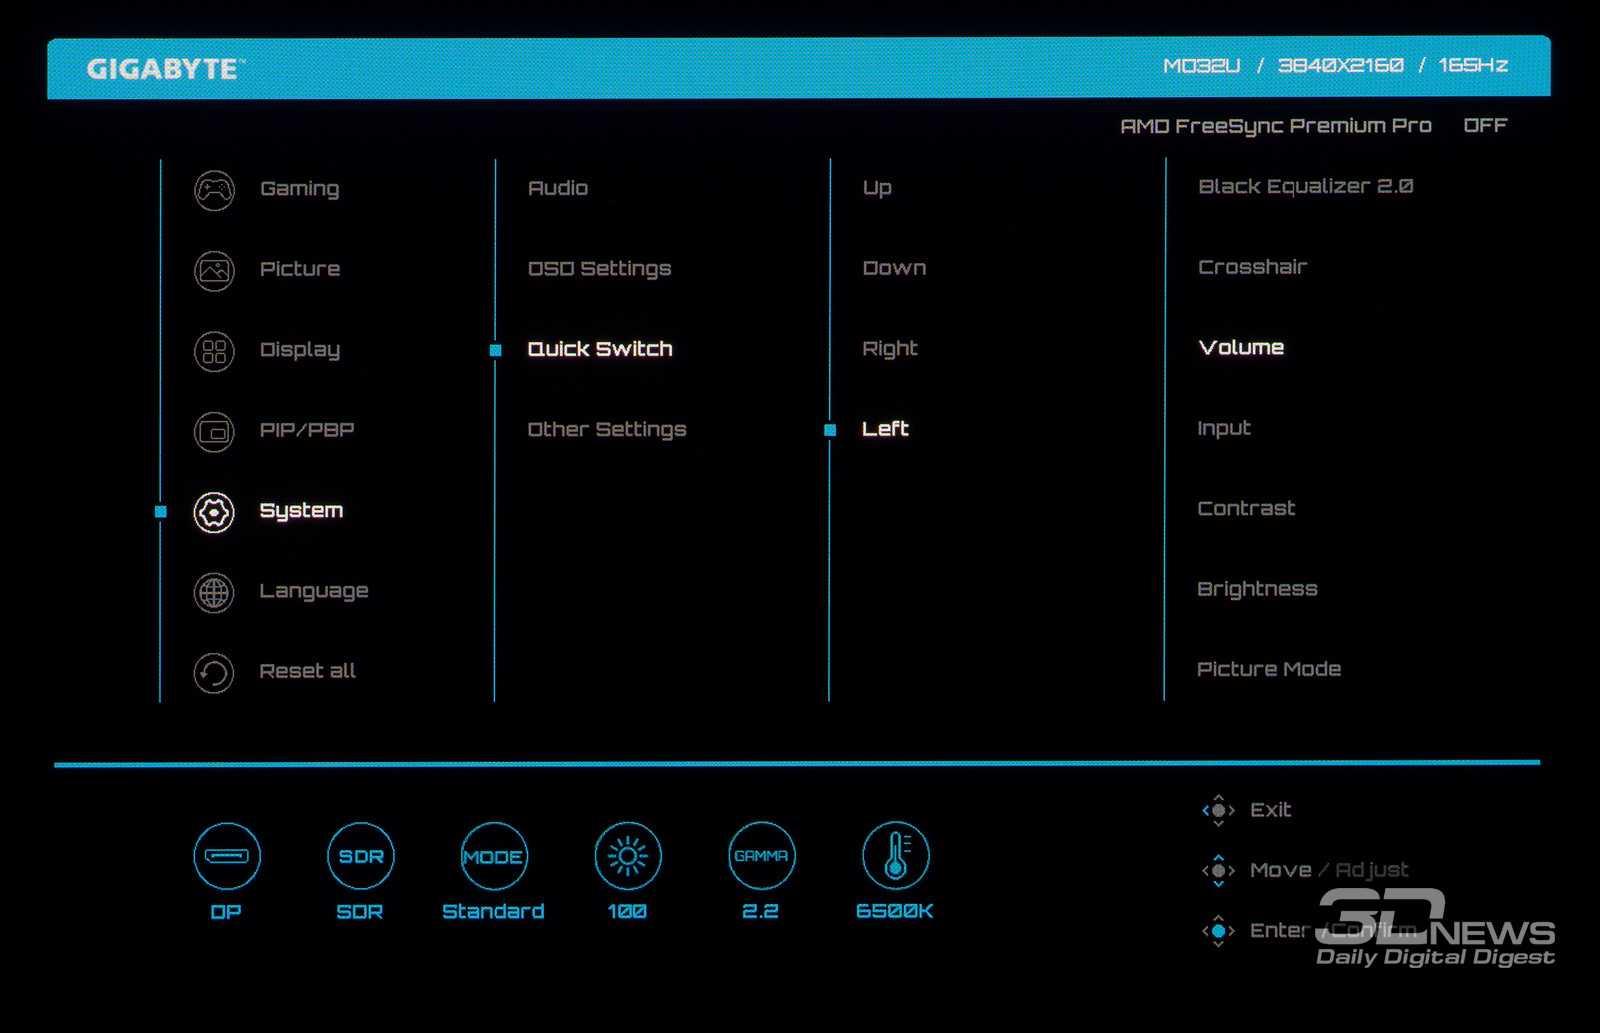
Task: Select the color temperature thermometer icon
Action: coord(896,856)
